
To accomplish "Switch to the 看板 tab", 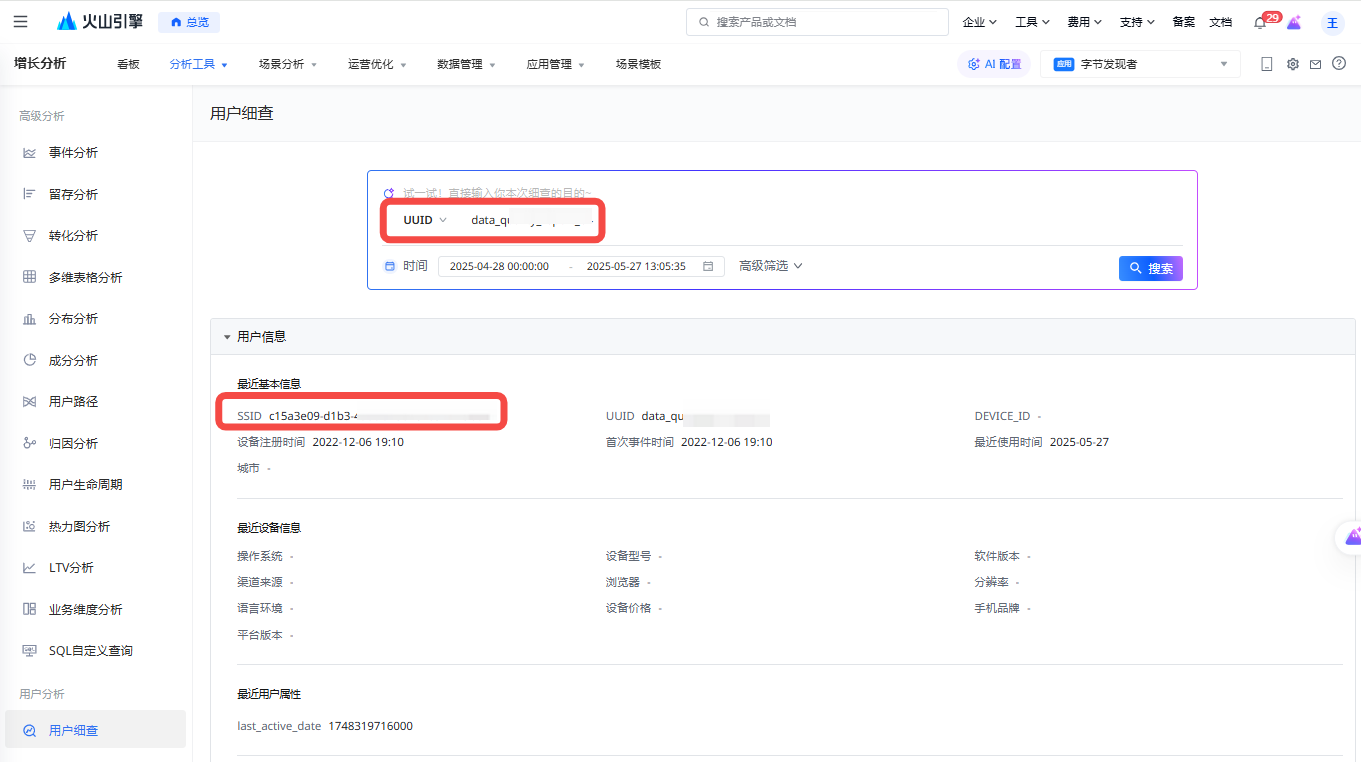I will tap(128, 64).
